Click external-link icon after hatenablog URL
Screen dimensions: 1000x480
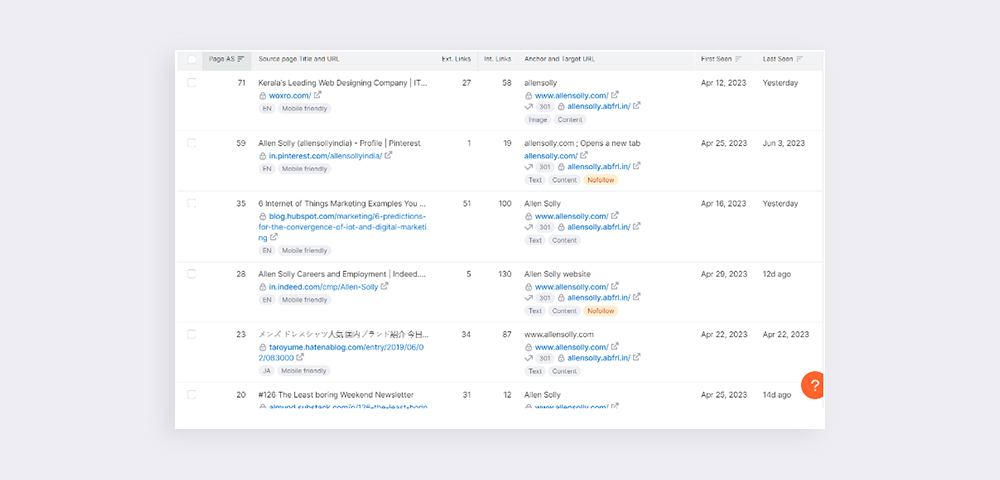click(300, 358)
